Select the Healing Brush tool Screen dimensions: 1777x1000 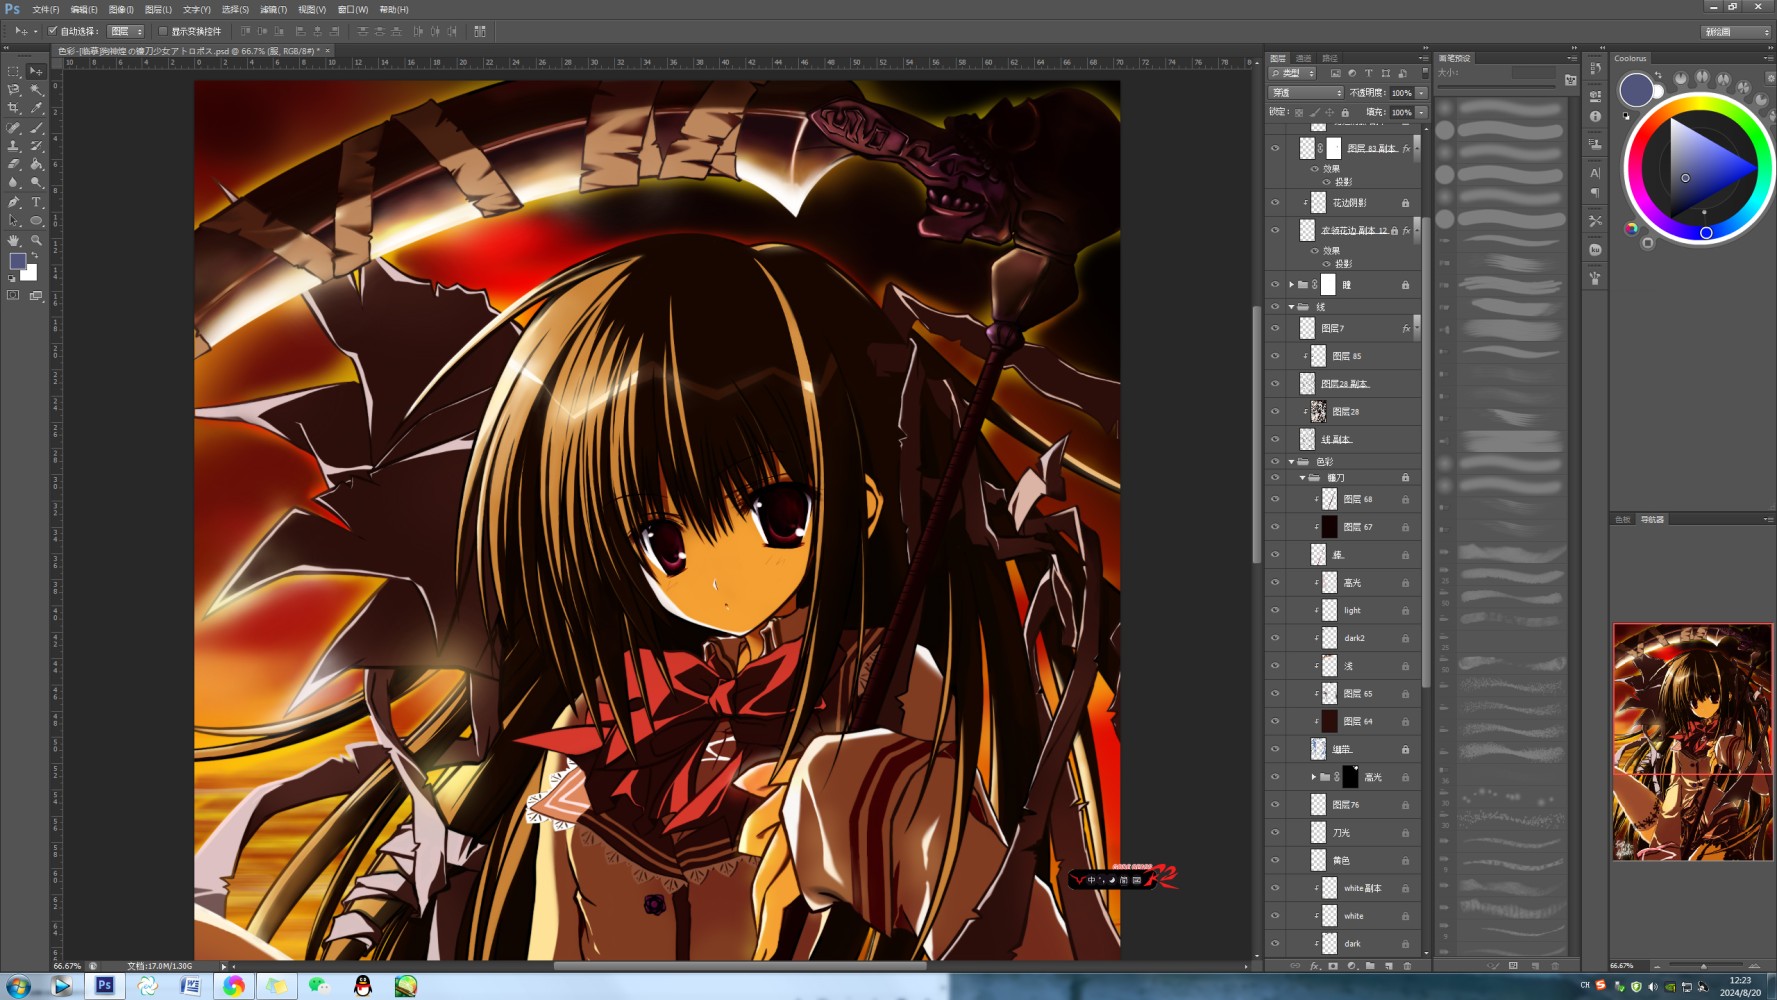(14, 127)
